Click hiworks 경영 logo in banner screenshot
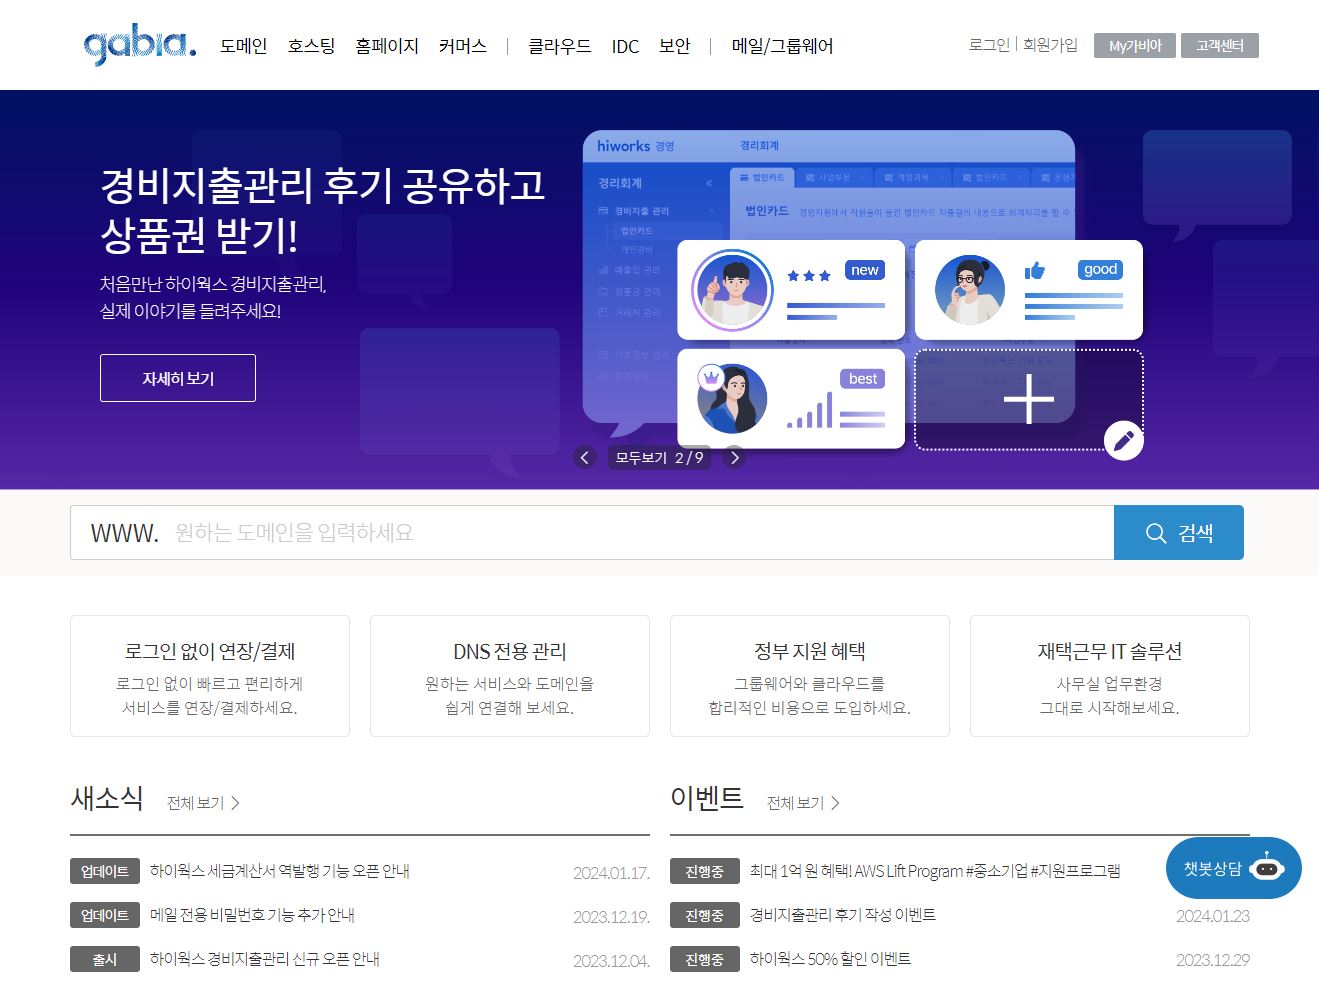The height and width of the screenshot is (981, 1319). pyautogui.click(x=636, y=146)
